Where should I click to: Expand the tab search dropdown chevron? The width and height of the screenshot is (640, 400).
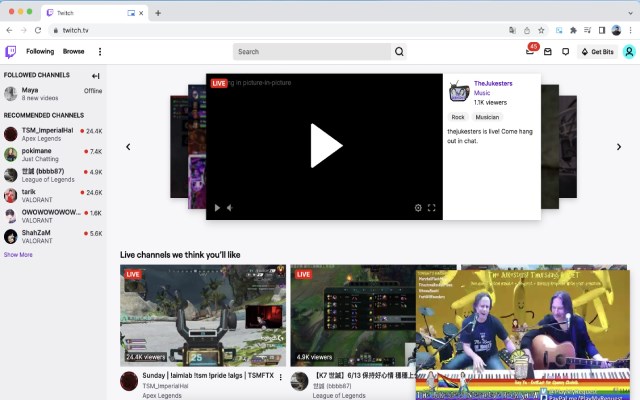(630, 13)
